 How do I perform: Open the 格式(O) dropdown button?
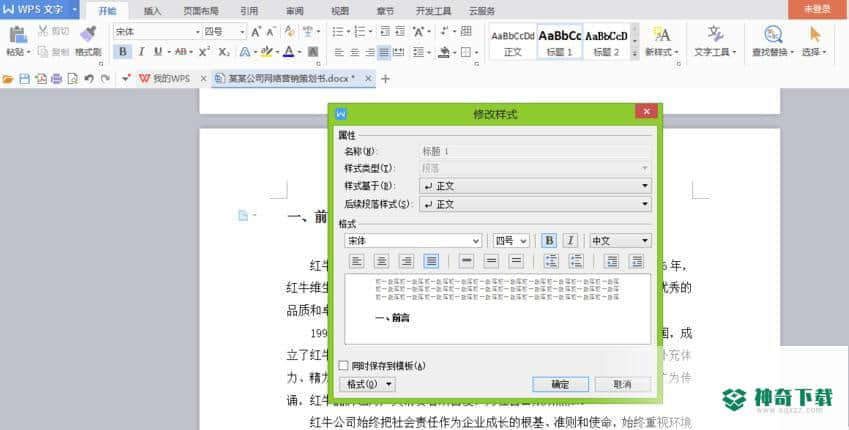367,384
